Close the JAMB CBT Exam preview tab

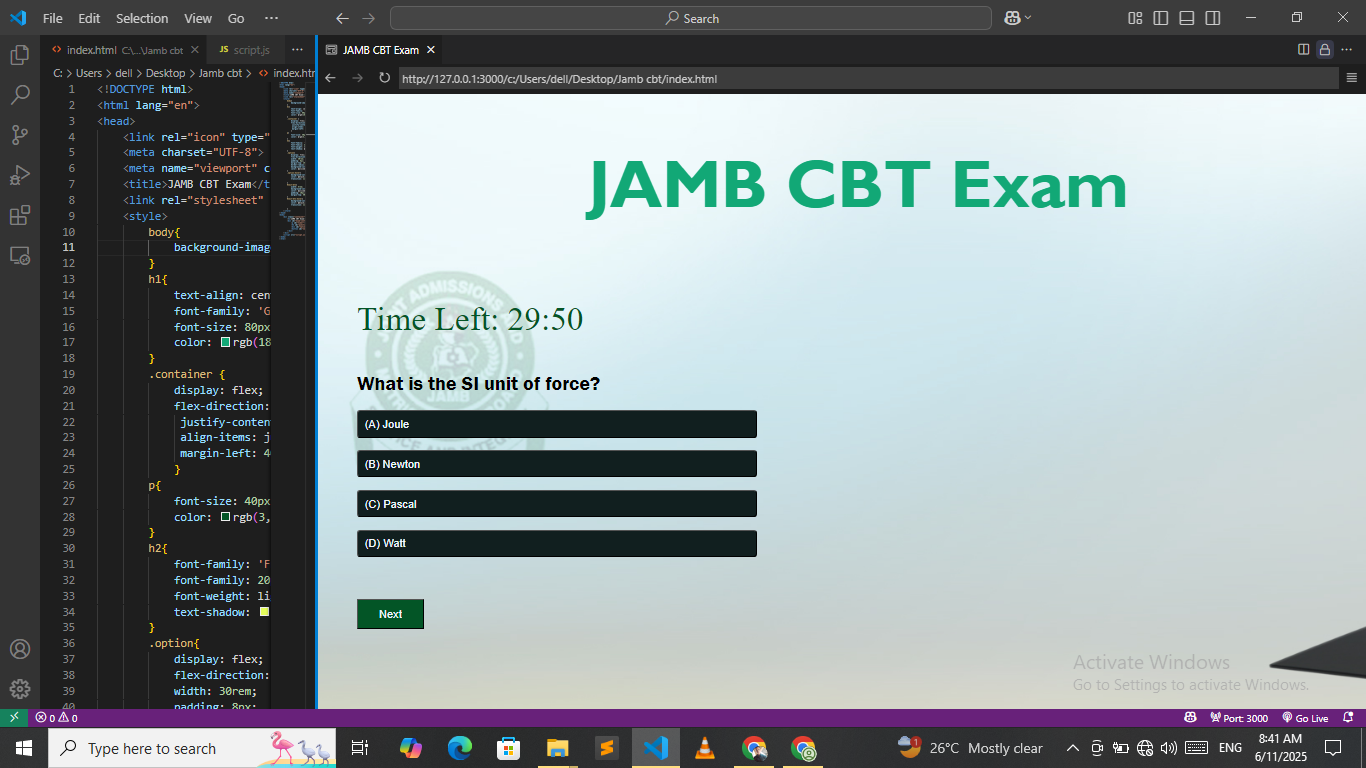point(431,49)
